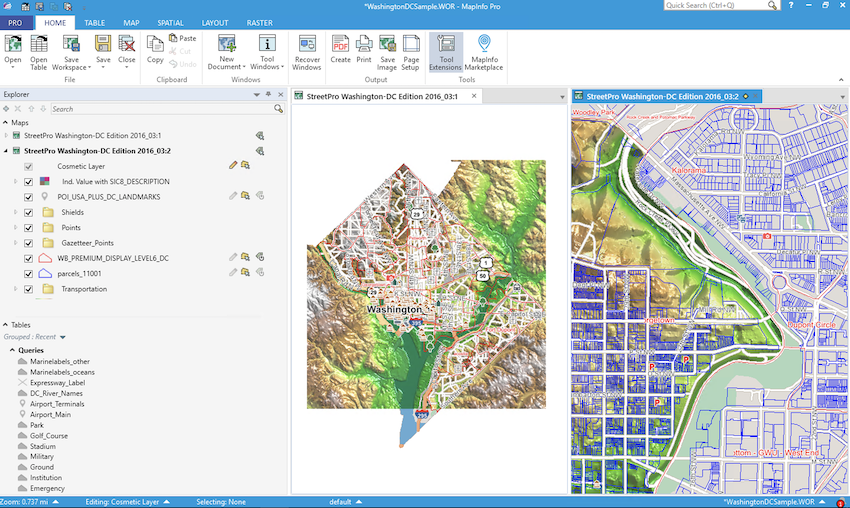The width and height of the screenshot is (850, 508).
Task: Click the Explorer search field
Action: pyautogui.click(x=162, y=109)
